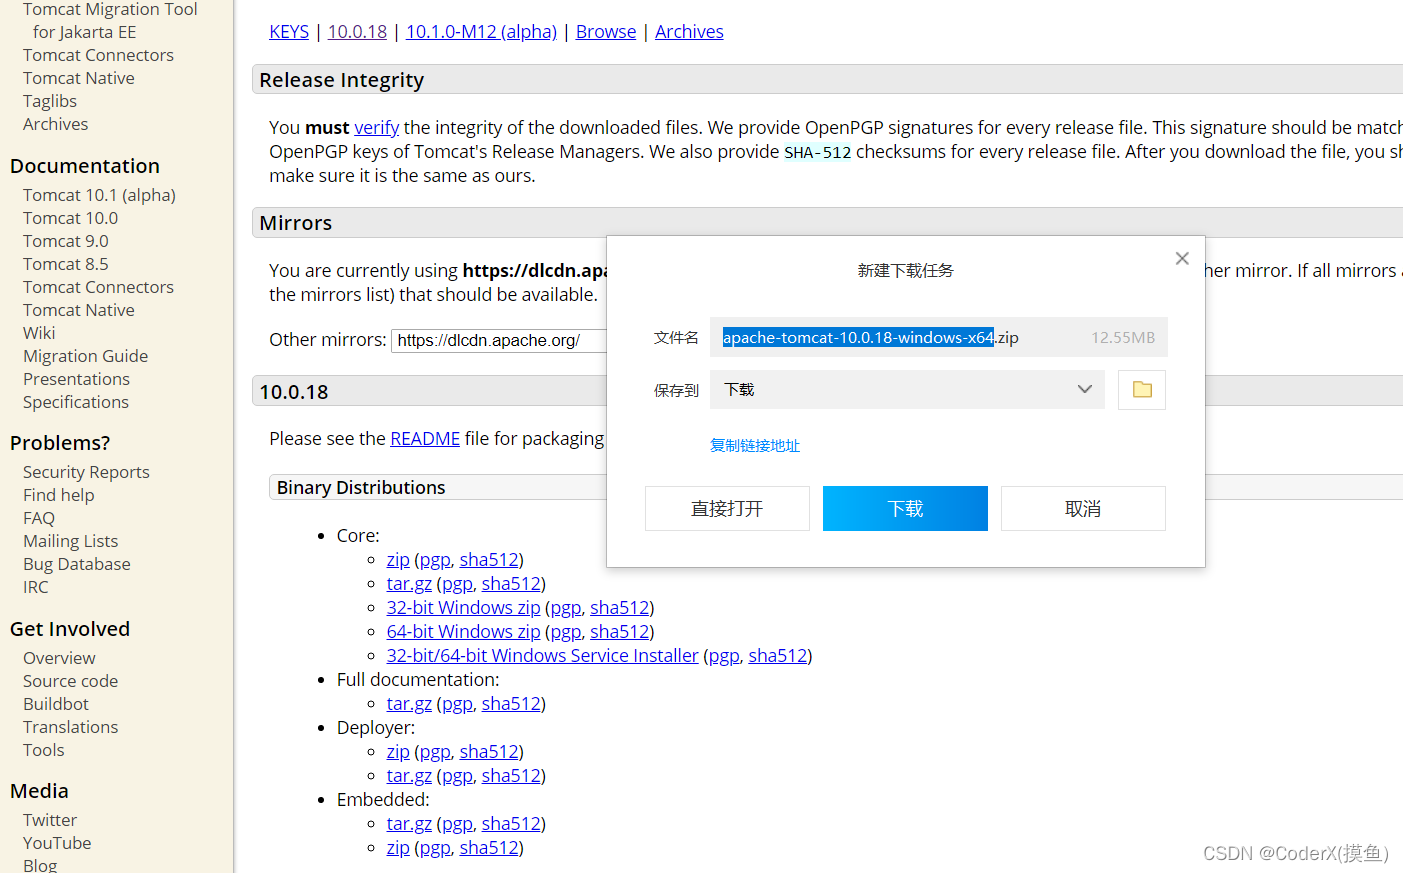Open Wiki in the sidebar
Image resolution: width=1403 pixels, height=873 pixels.
pos(39,333)
